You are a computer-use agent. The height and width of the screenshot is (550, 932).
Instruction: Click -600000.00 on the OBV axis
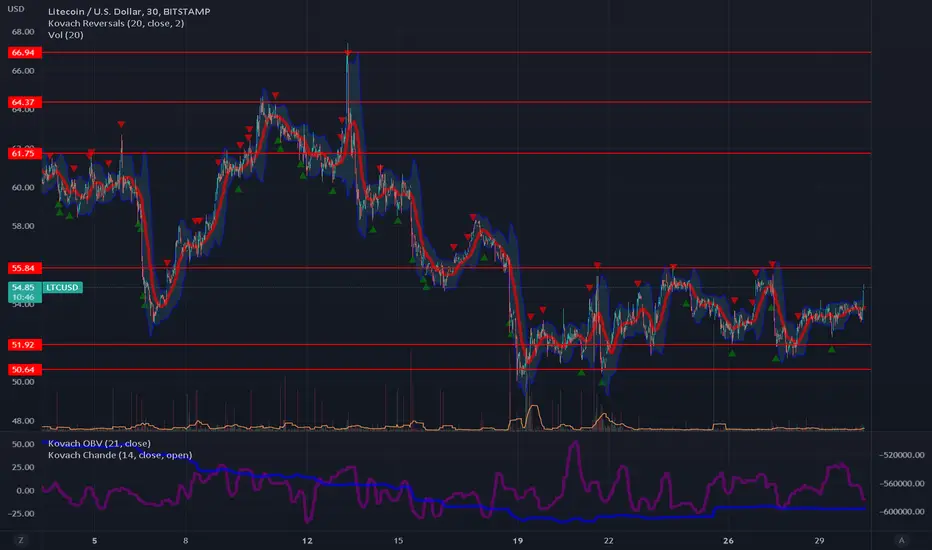(902, 512)
